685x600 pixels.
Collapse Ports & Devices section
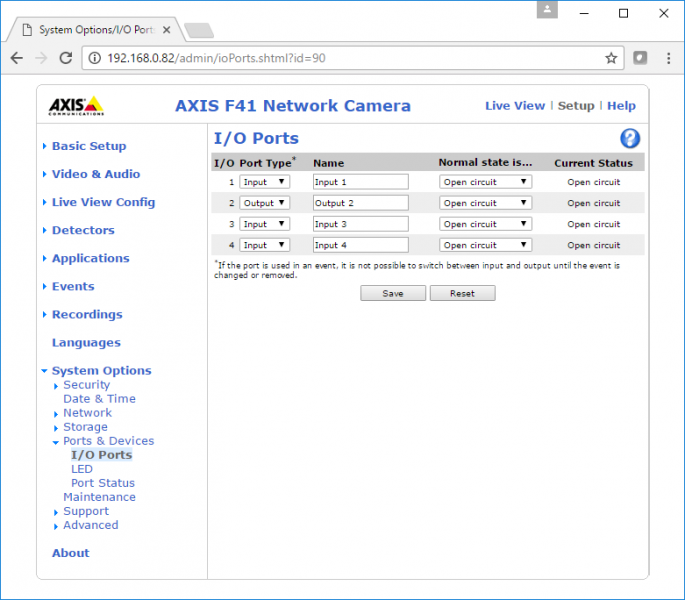(108, 440)
